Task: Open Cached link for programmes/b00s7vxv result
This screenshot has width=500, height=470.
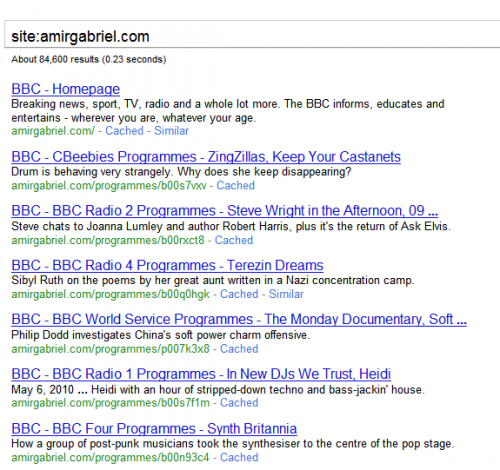Action: (x=235, y=185)
